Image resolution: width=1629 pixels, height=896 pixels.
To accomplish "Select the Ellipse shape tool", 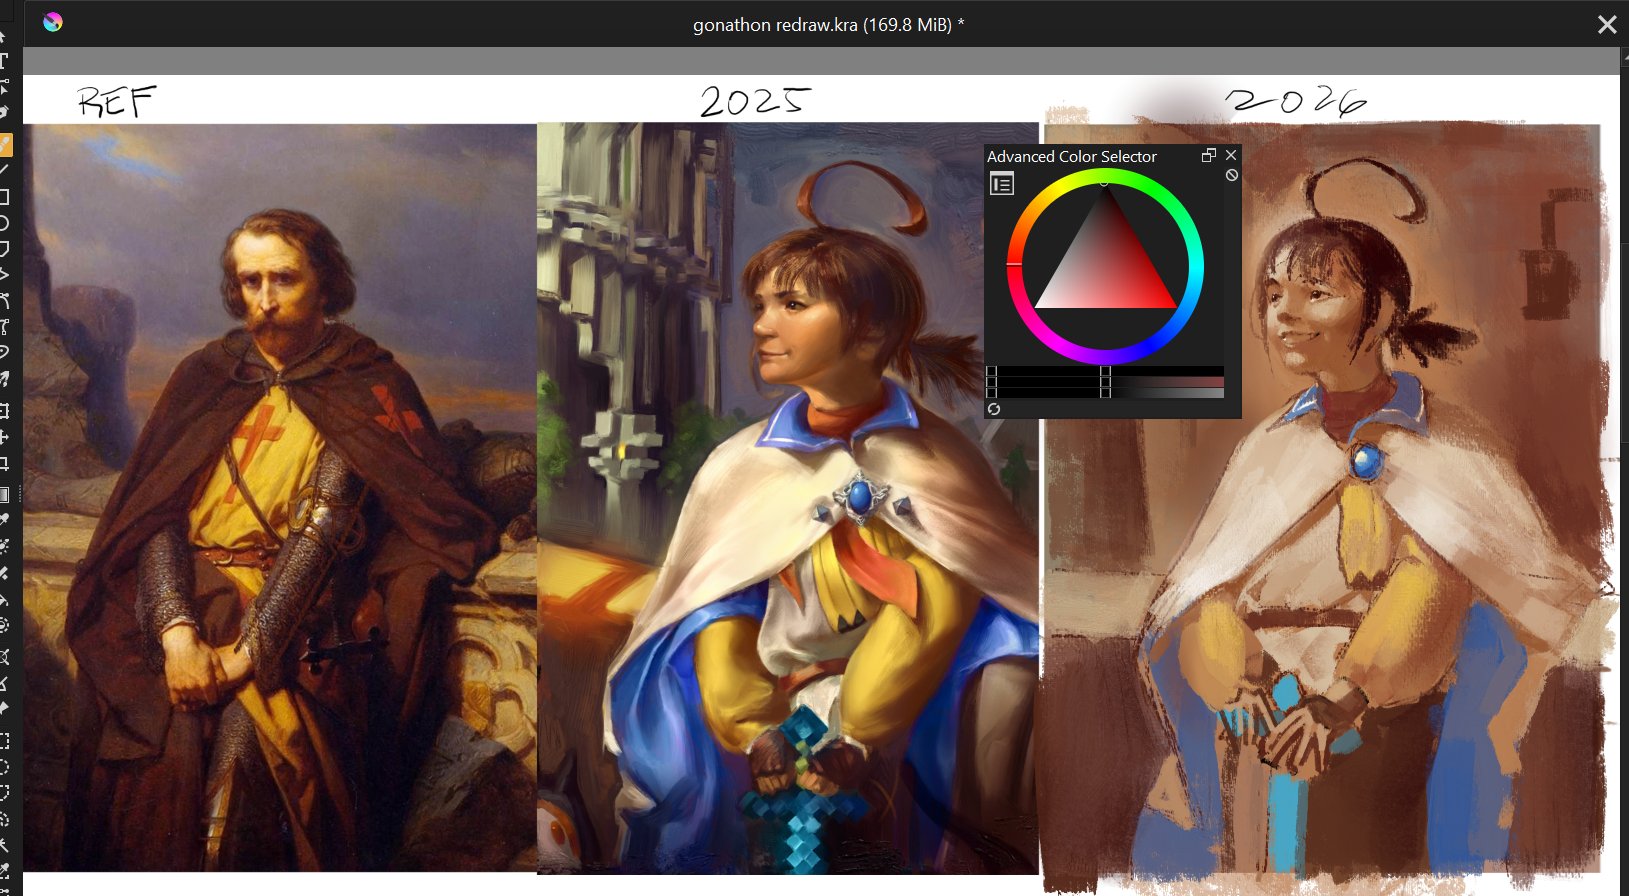I will coord(4,222).
